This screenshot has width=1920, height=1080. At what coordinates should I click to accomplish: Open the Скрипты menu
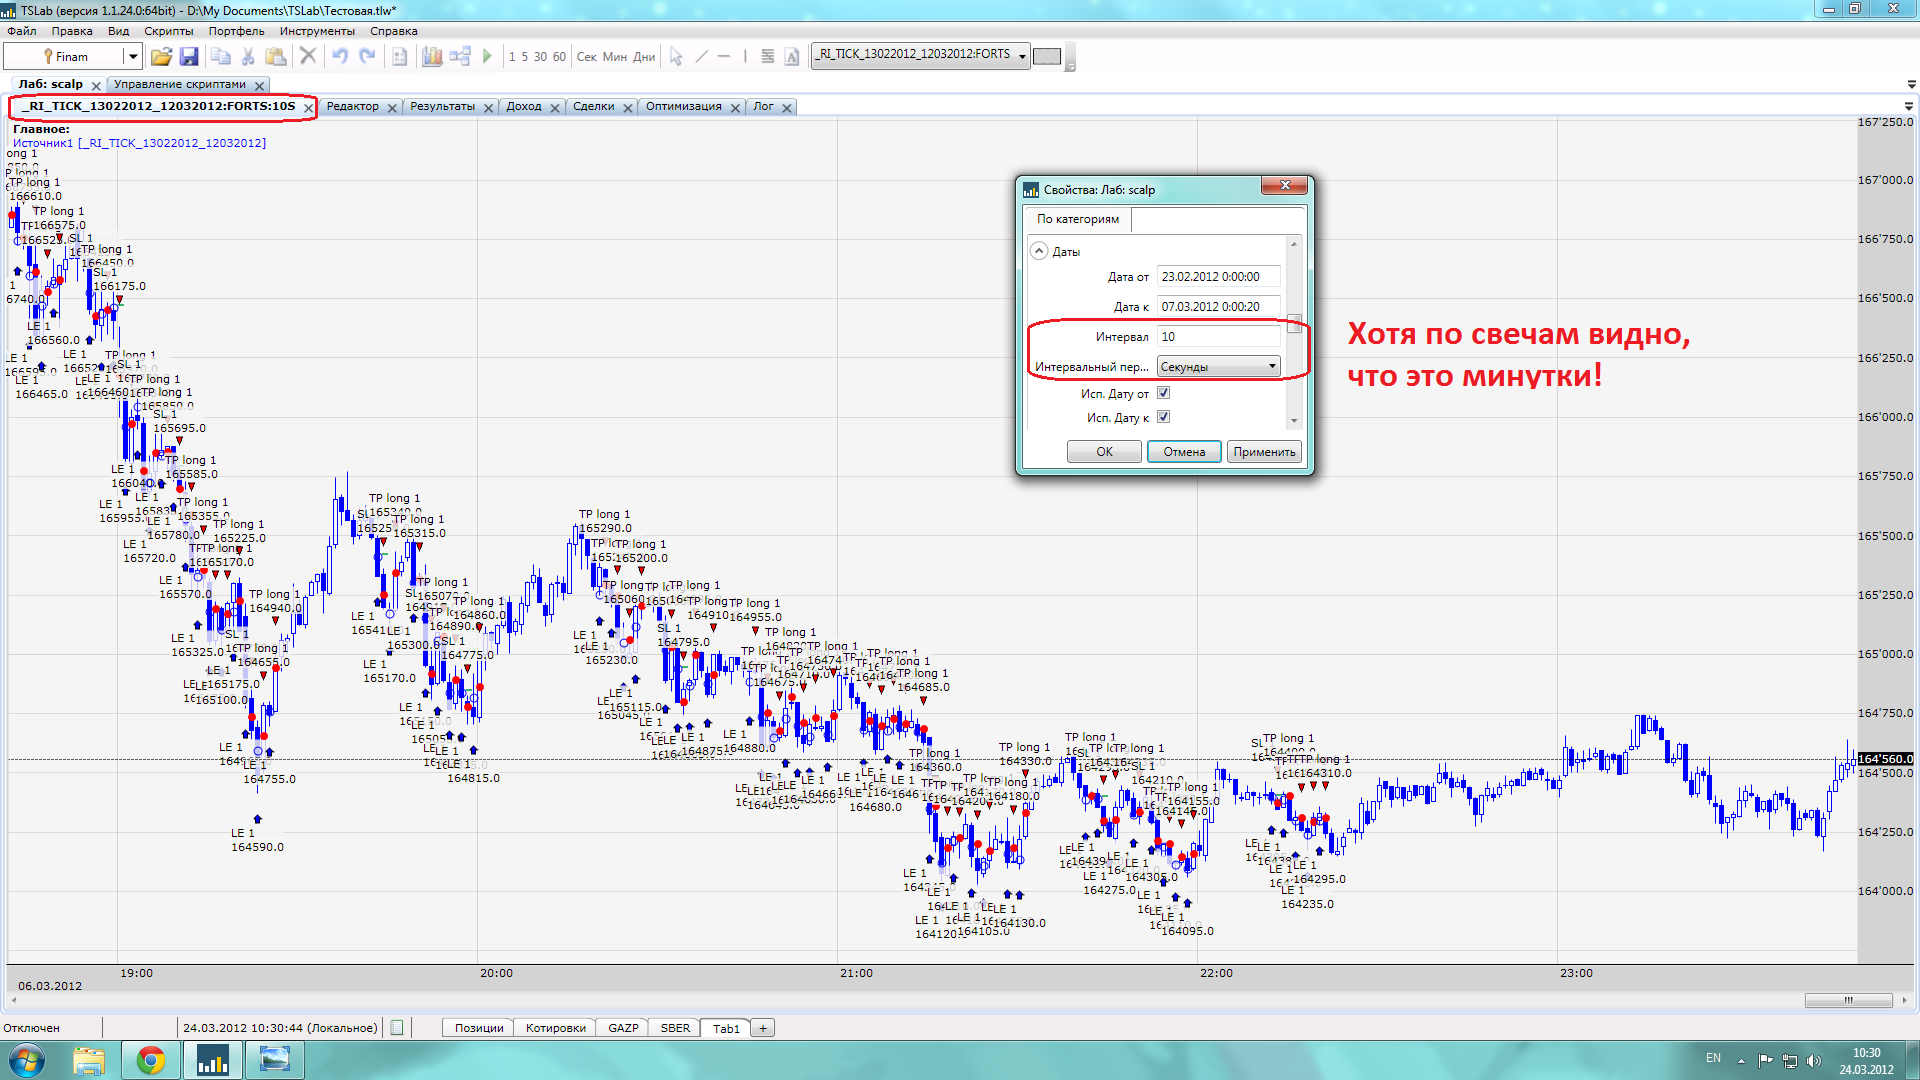click(168, 31)
